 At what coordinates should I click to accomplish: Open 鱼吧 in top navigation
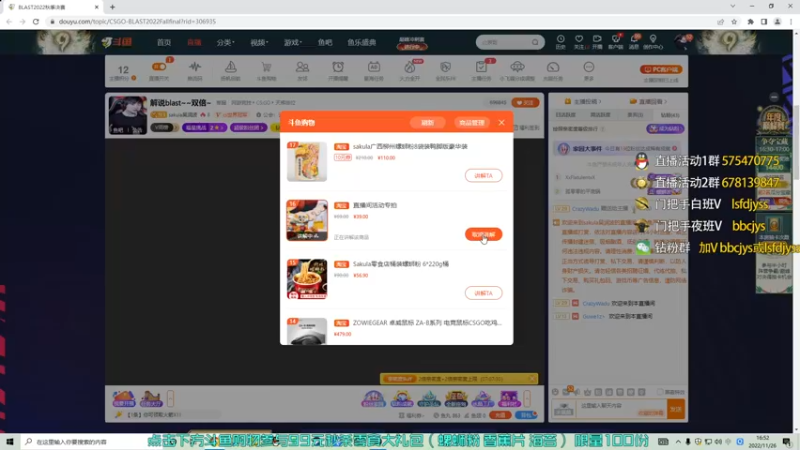click(x=324, y=42)
